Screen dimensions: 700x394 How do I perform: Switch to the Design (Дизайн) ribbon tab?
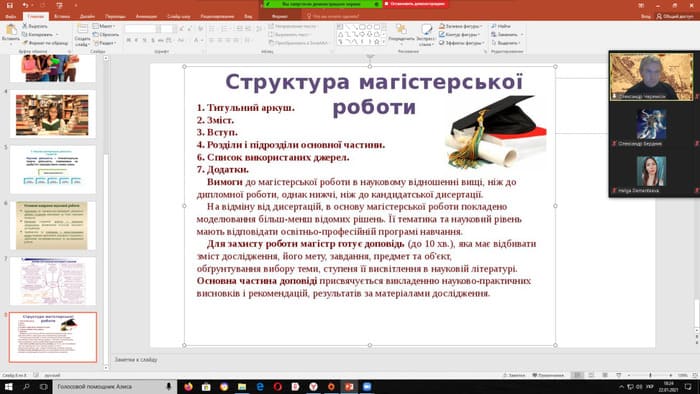pyautogui.click(x=88, y=16)
